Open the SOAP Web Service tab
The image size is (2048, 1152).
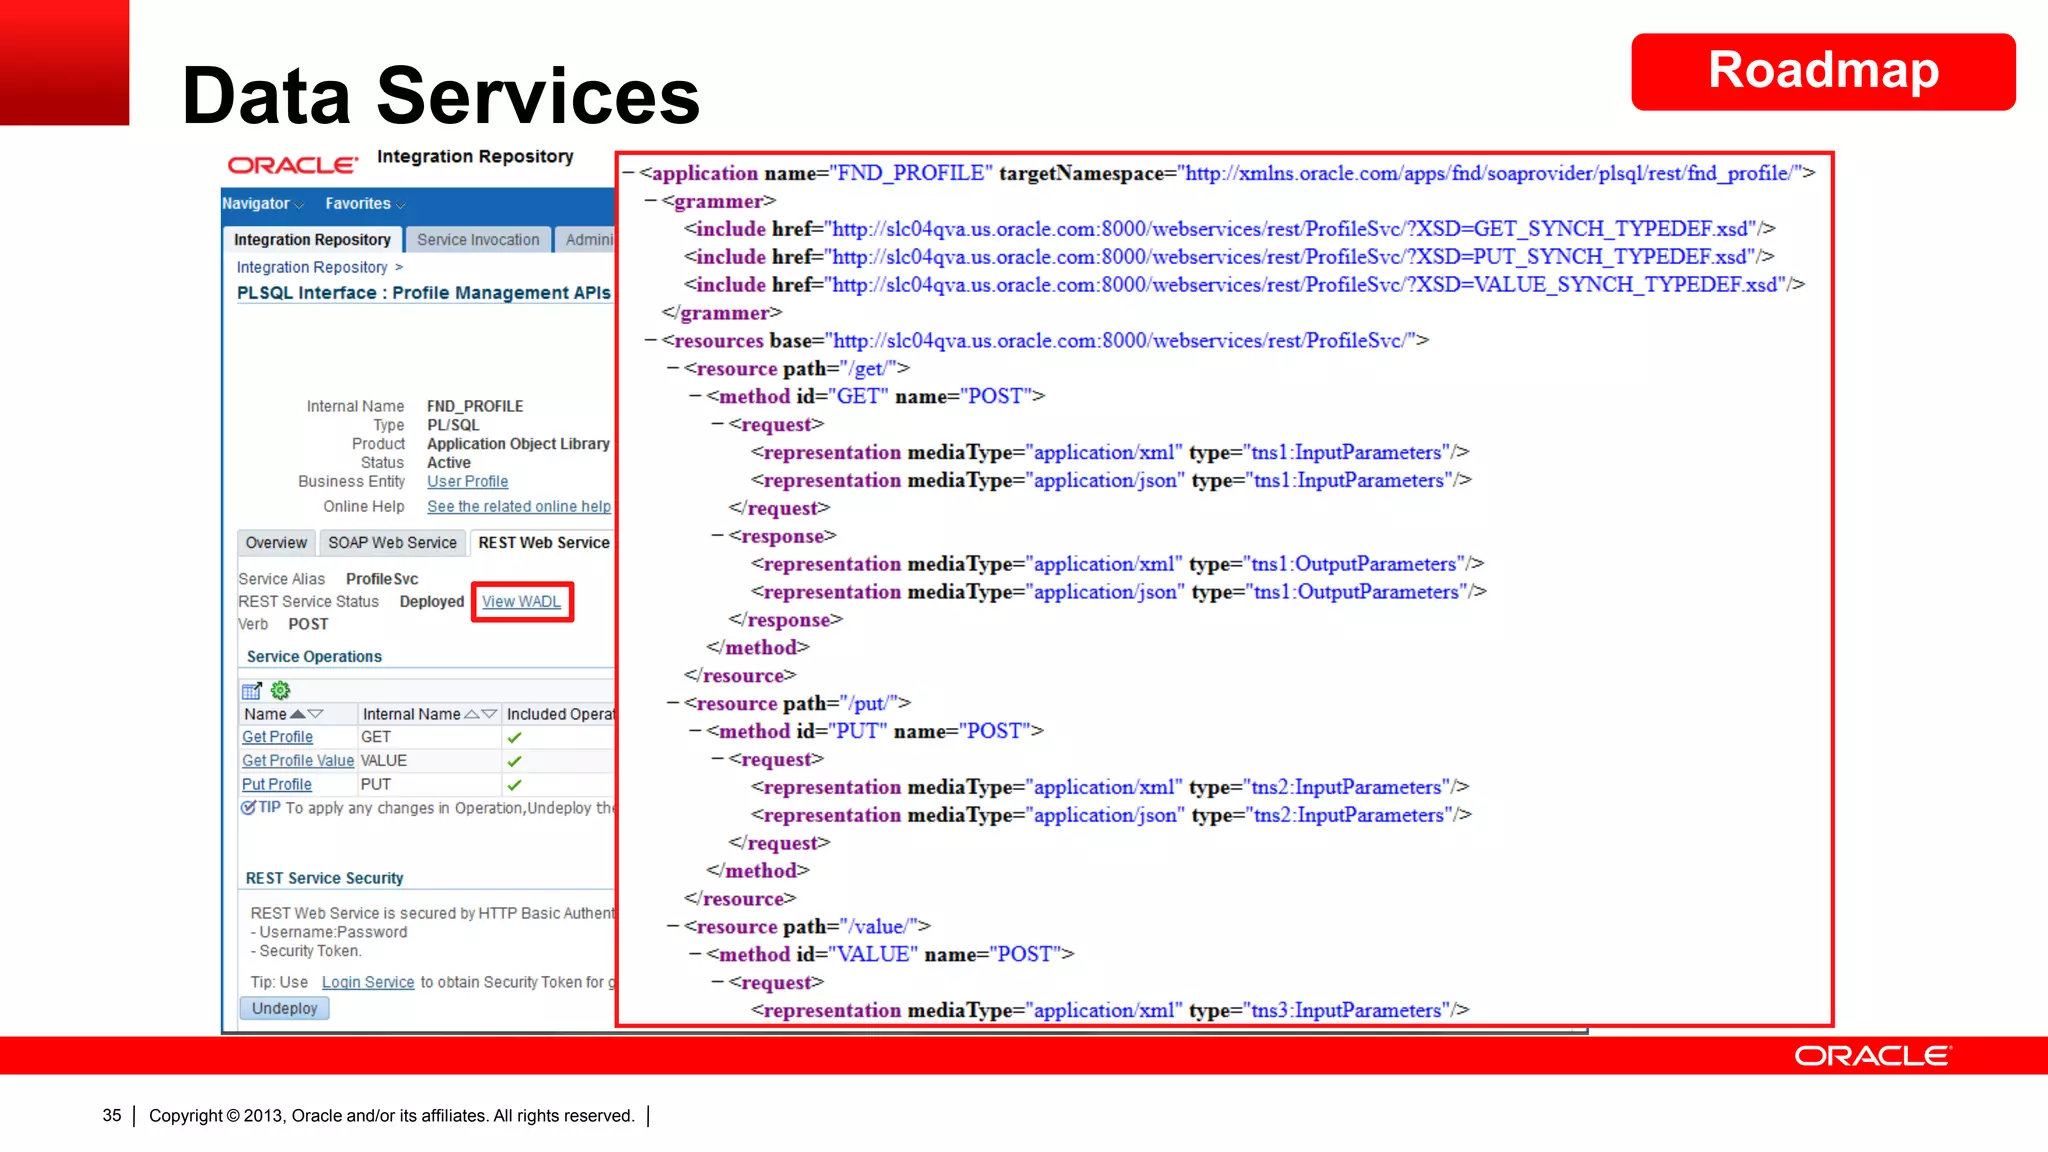(x=392, y=543)
